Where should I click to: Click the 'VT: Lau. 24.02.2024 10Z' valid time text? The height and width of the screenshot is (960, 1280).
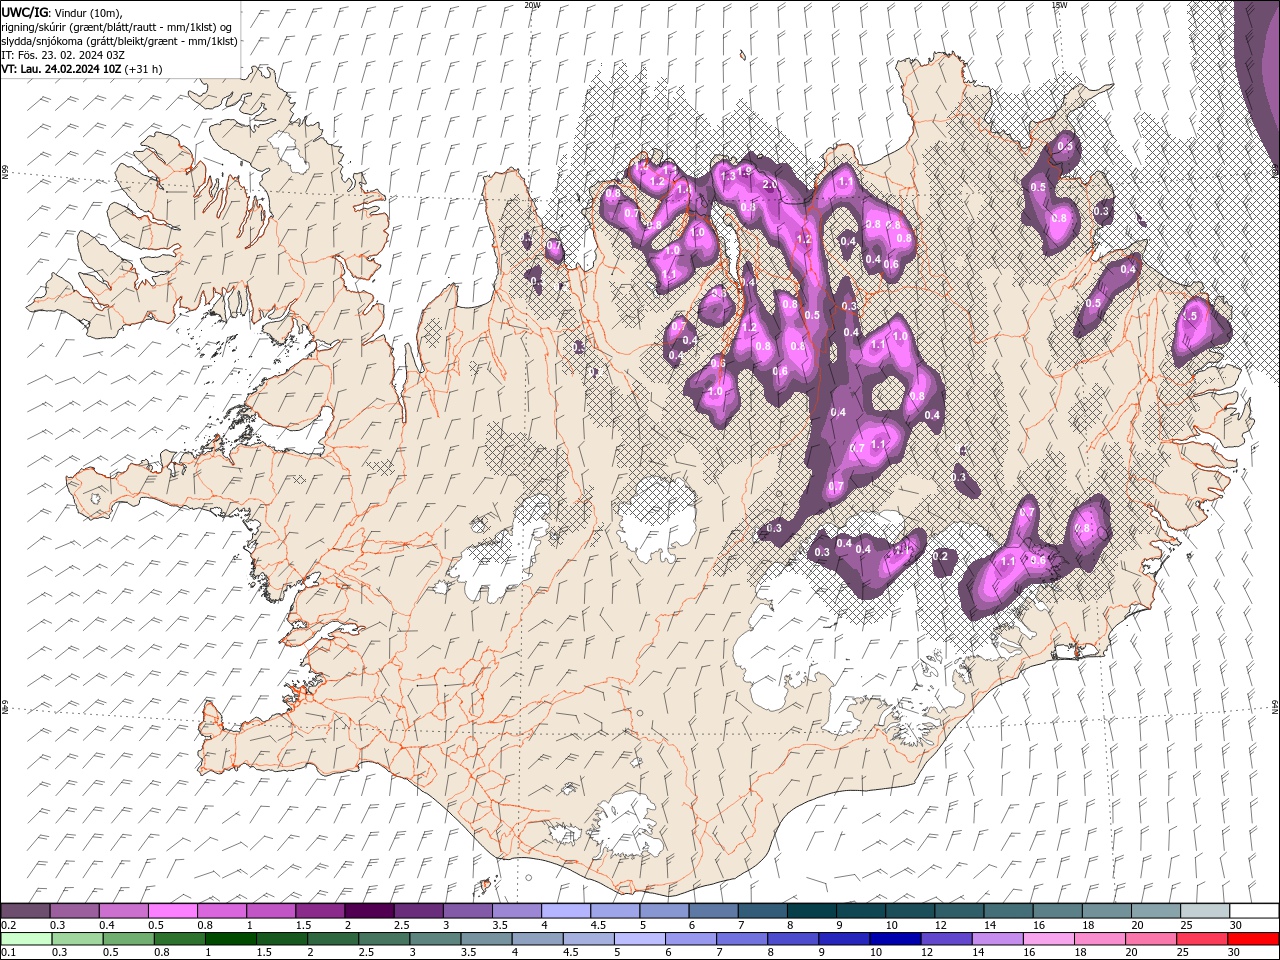pyautogui.click(x=61, y=69)
